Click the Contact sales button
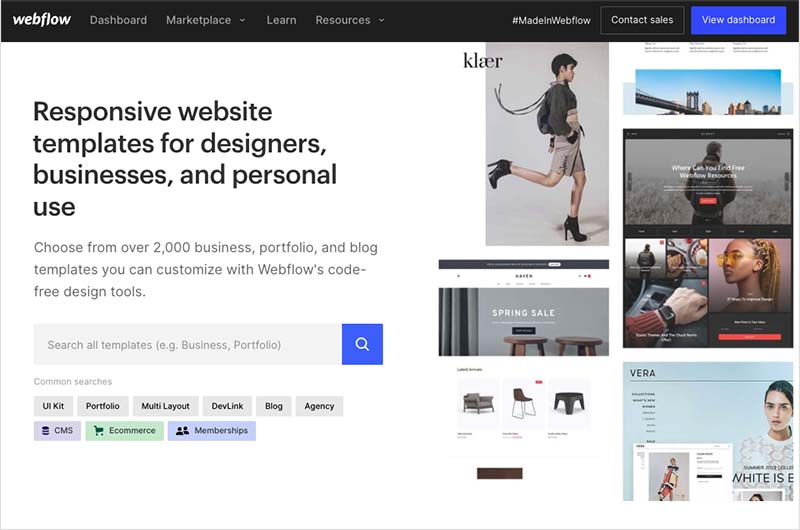 642,20
